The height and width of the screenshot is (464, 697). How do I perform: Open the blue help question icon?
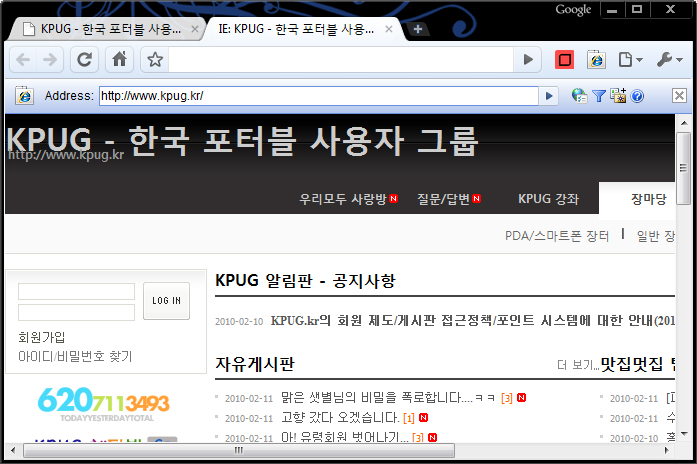click(637, 96)
